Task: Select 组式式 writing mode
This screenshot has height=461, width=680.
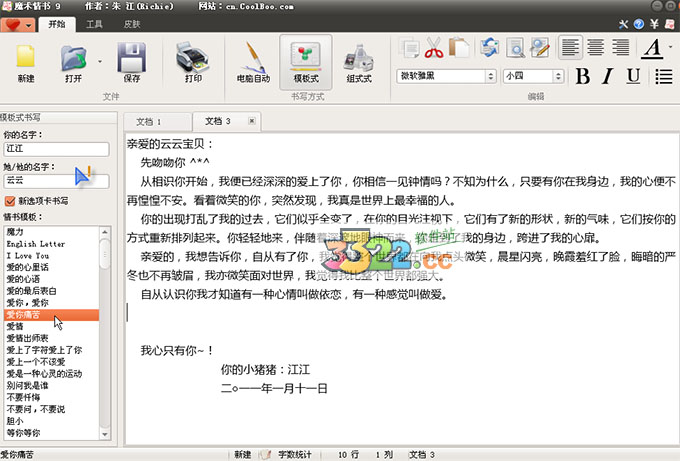Action: pos(359,63)
